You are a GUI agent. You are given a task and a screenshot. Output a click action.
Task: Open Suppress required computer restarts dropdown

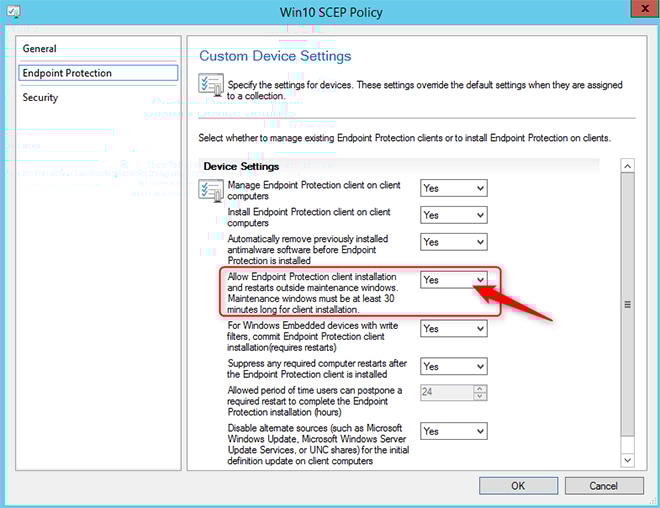tap(453, 367)
